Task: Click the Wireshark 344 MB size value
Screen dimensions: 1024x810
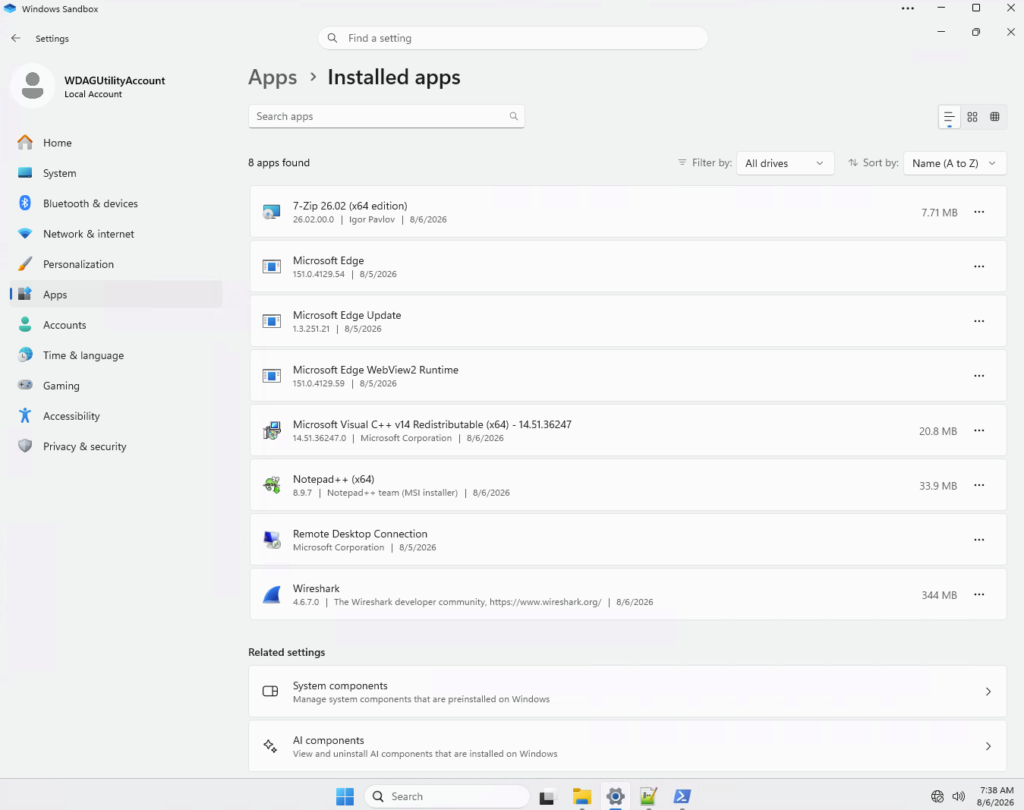Action: pos(939,595)
